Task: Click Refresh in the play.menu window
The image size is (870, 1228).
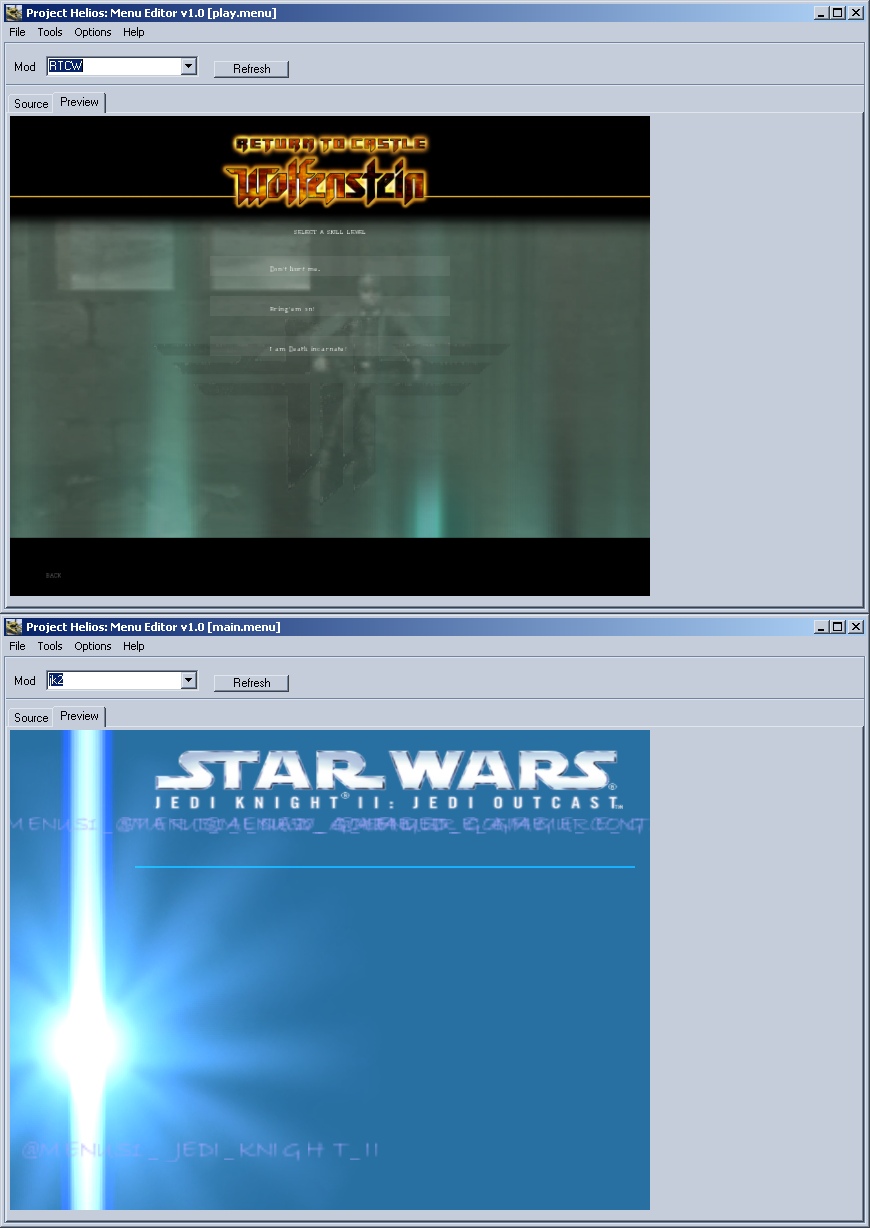Action: [x=251, y=69]
